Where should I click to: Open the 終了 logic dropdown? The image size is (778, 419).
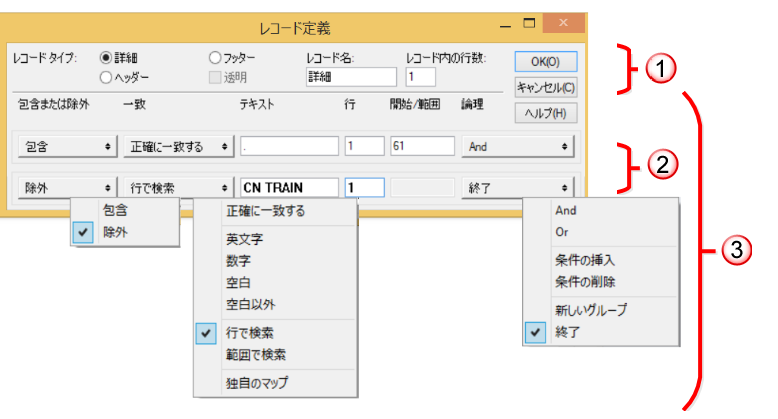tap(518, 187)
